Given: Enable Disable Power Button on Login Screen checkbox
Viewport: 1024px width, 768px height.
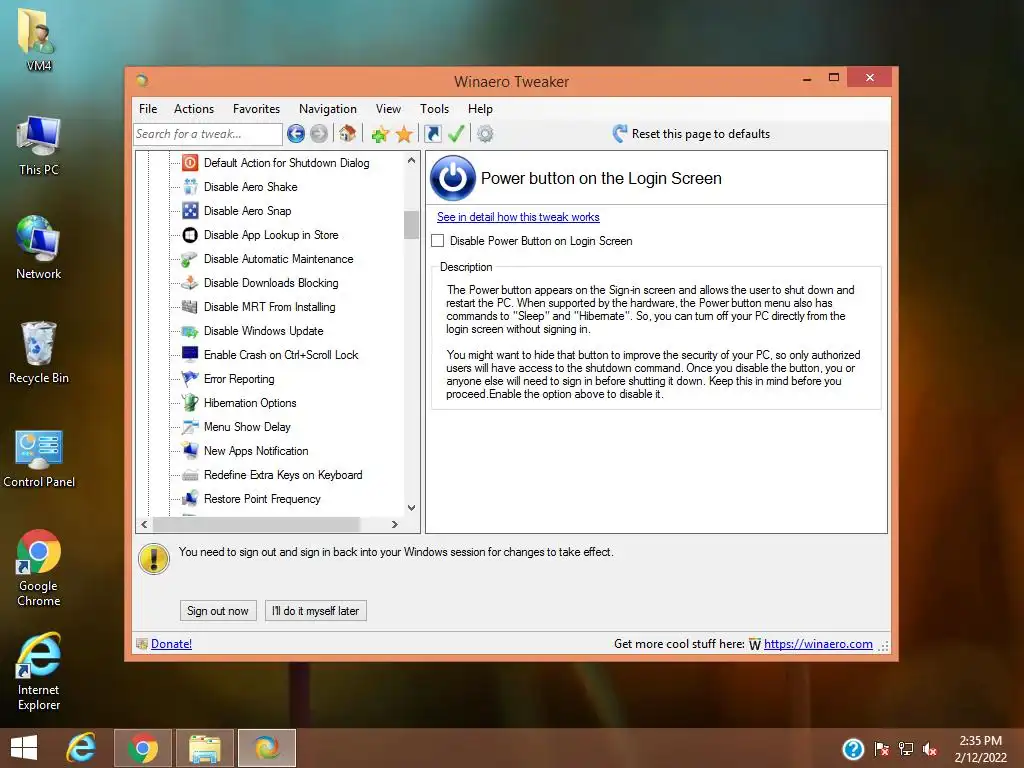Looking at the screenshot, I should 438,240.
